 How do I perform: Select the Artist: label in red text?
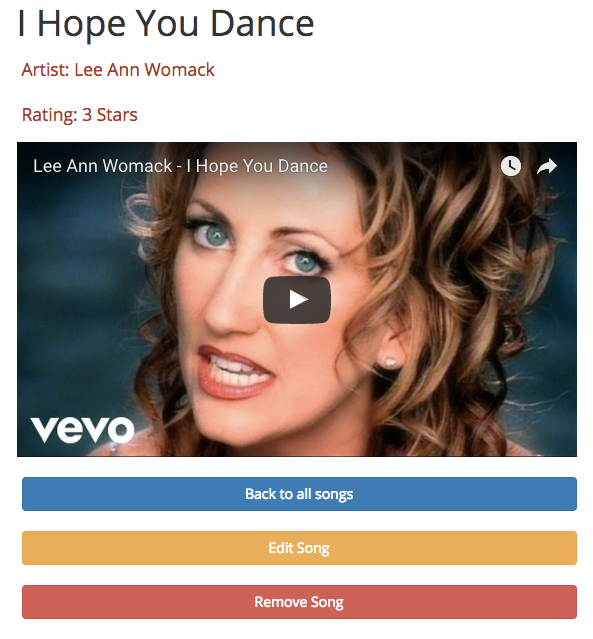tap(45, 70)
